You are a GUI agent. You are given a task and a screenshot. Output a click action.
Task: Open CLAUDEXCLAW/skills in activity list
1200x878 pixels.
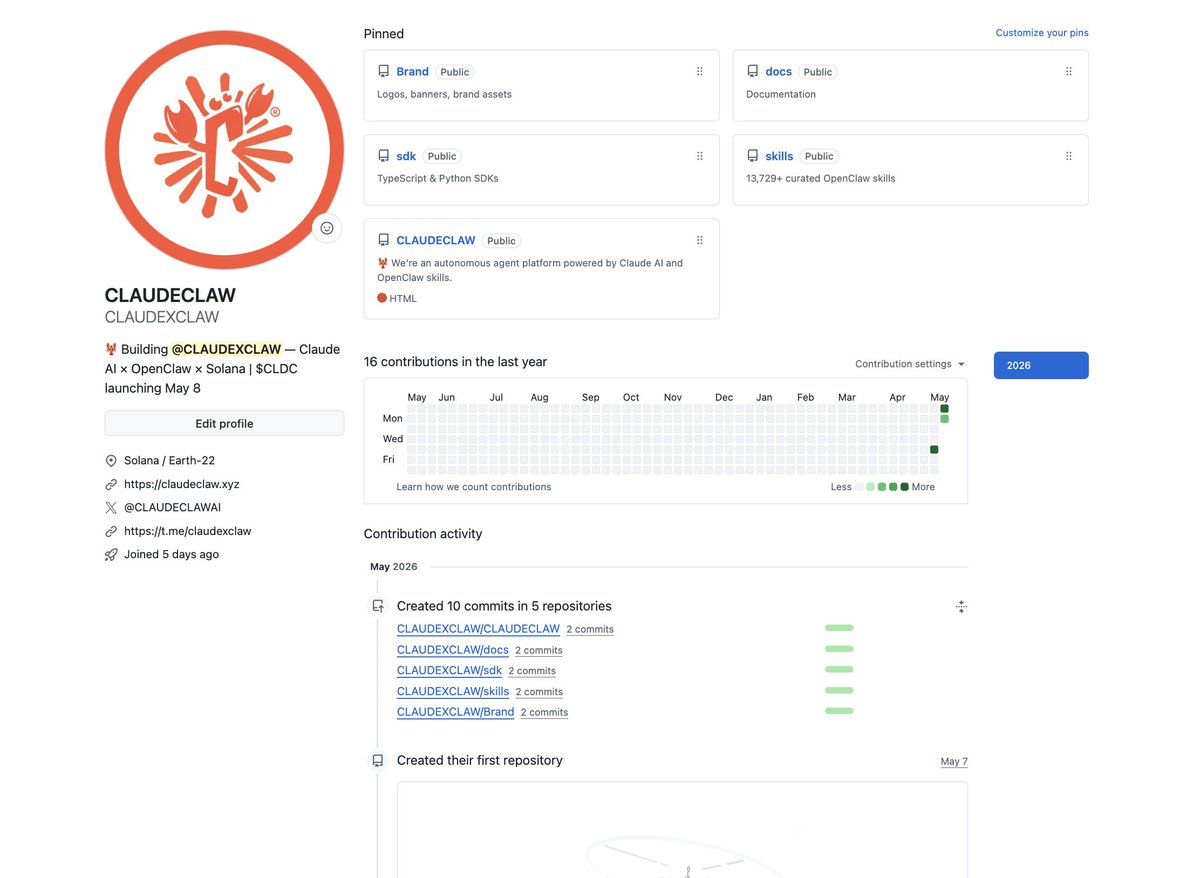pyautogui.click(x=453, y=691)
